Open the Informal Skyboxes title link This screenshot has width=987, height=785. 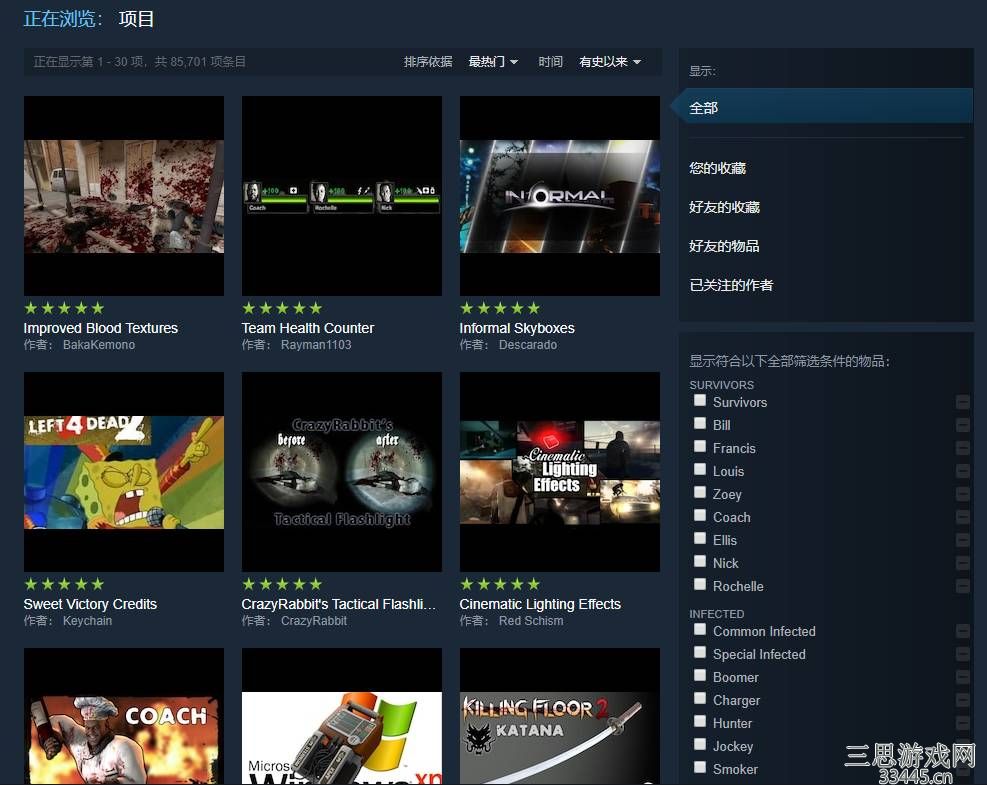pos(517,328)
